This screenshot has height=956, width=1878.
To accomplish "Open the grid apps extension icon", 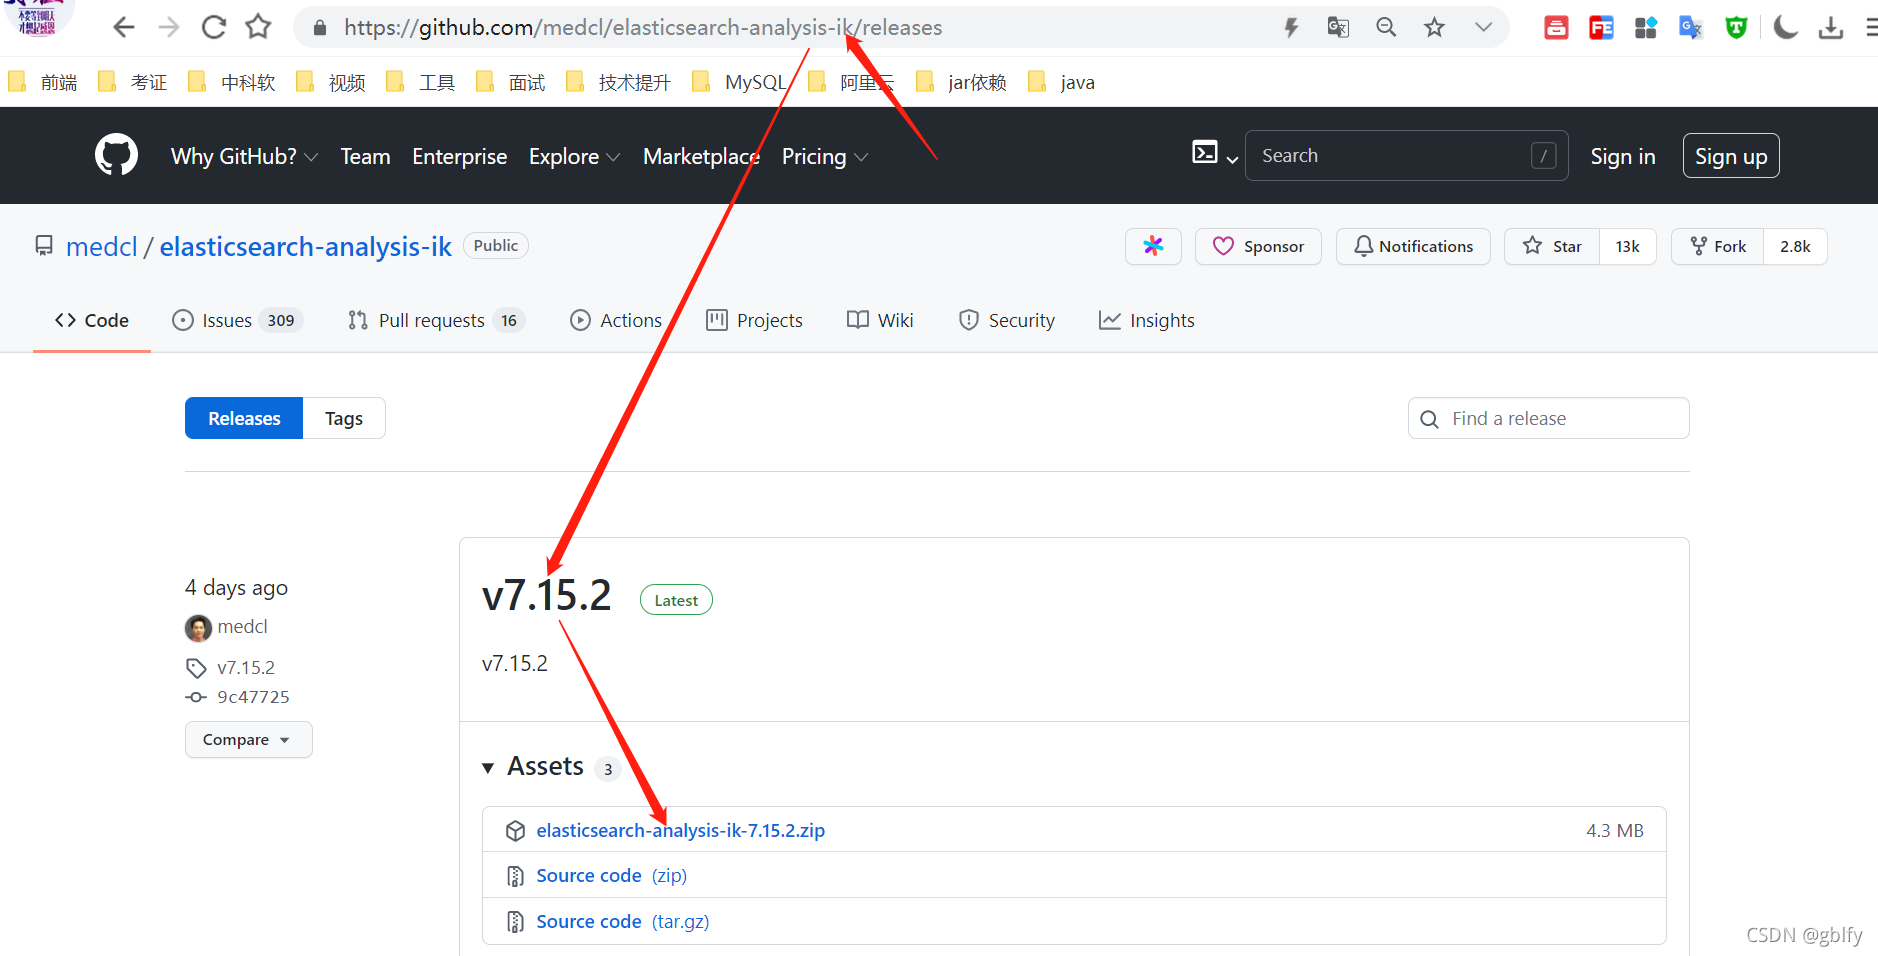I will pyautogui.click(x=1646, y=27).
